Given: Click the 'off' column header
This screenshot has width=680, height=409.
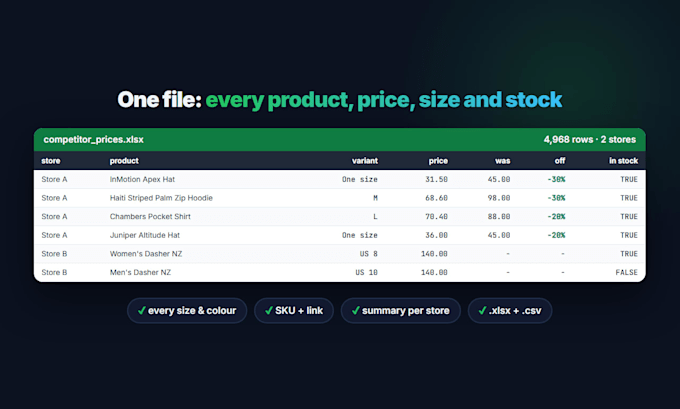Looking at the screenshot, I should (560, 161).
